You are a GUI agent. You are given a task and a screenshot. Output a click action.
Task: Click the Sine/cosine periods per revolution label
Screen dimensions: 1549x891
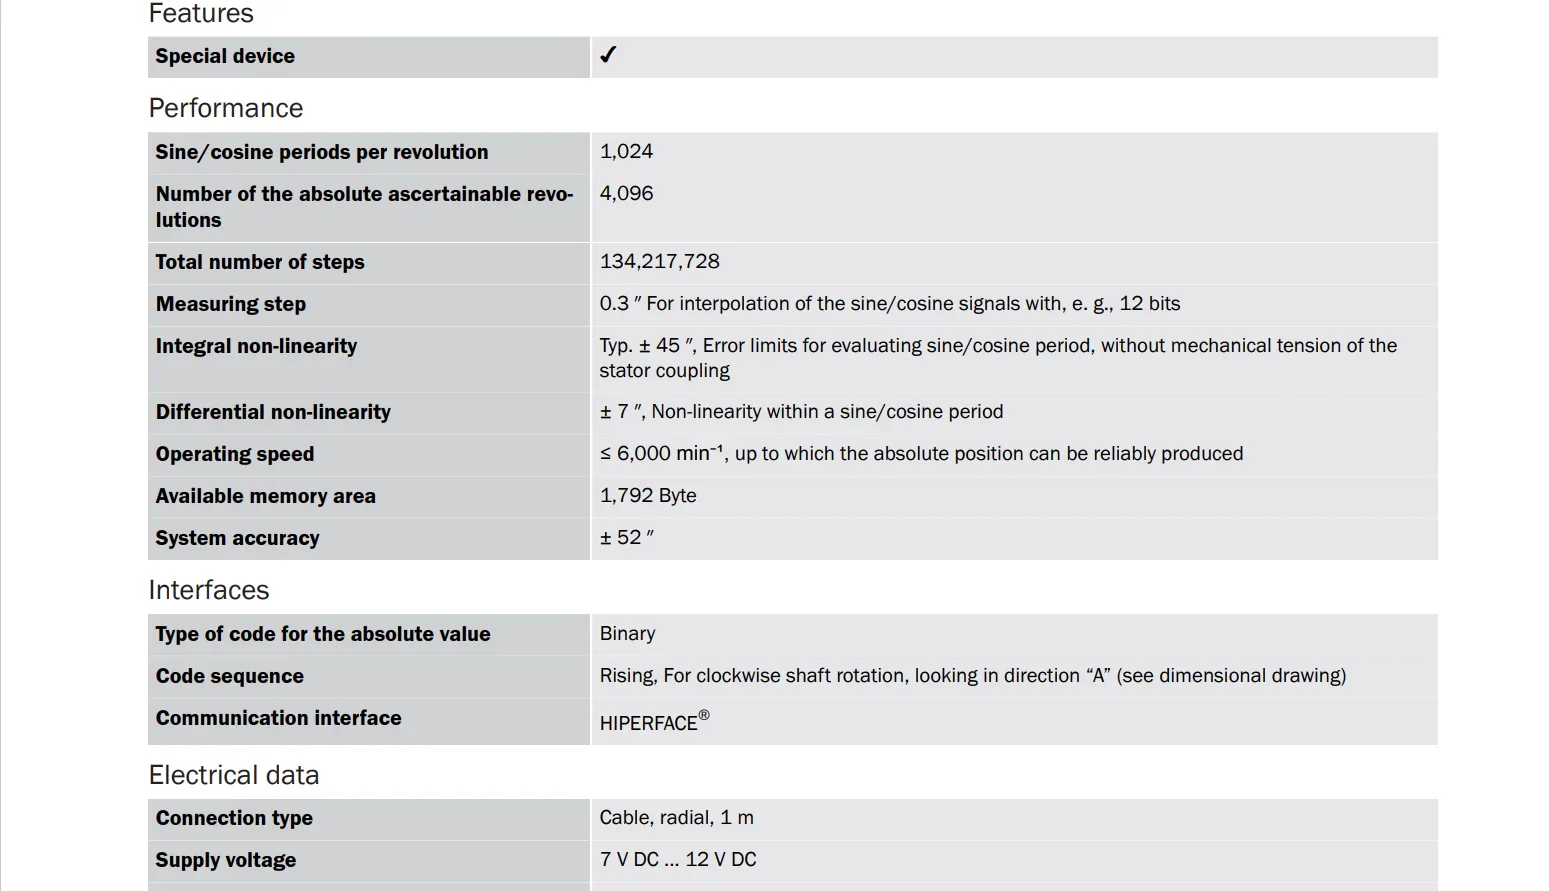(x=322, y=152)
